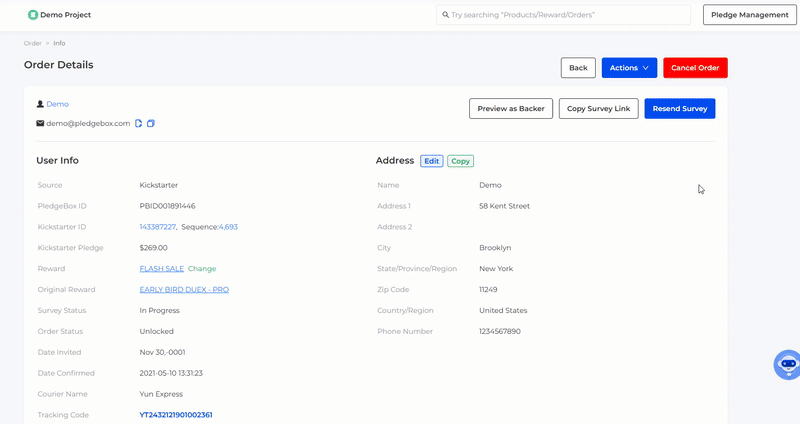Go to Order in the breadcrumb
The image size is (800, 424).
pyautogui.click(x=33, y=43)
